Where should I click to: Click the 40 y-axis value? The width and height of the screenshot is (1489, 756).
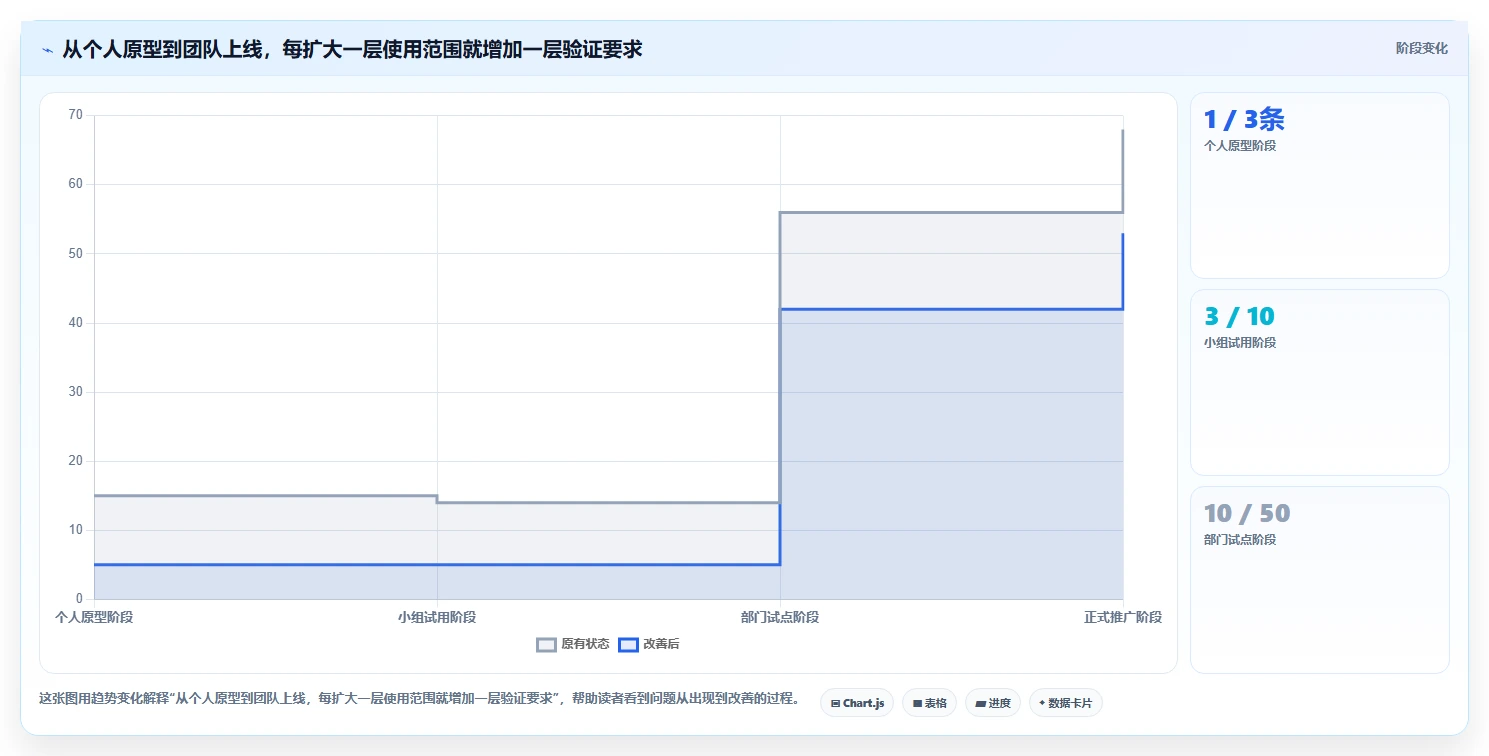coord(76,323)
